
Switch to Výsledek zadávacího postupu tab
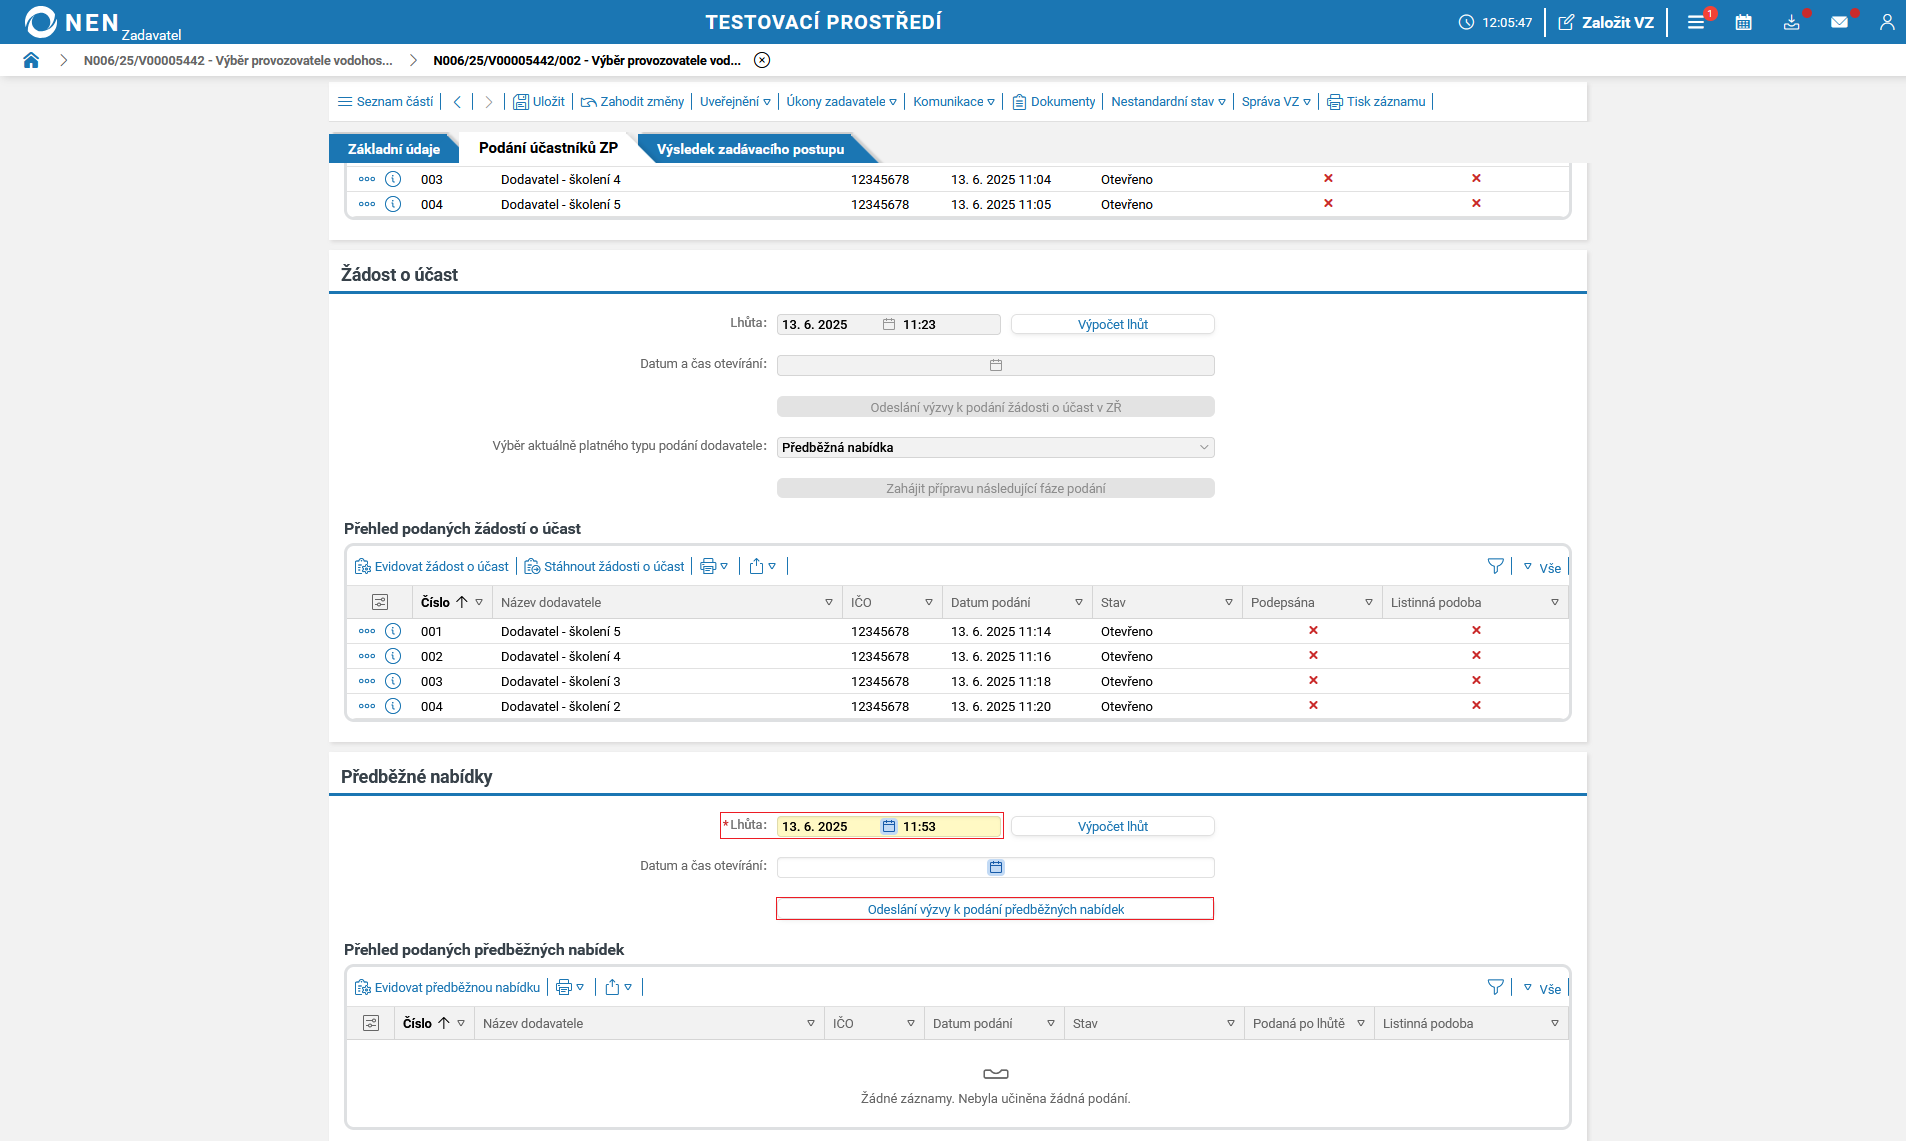pyautogui.click(x=750, y=149)
